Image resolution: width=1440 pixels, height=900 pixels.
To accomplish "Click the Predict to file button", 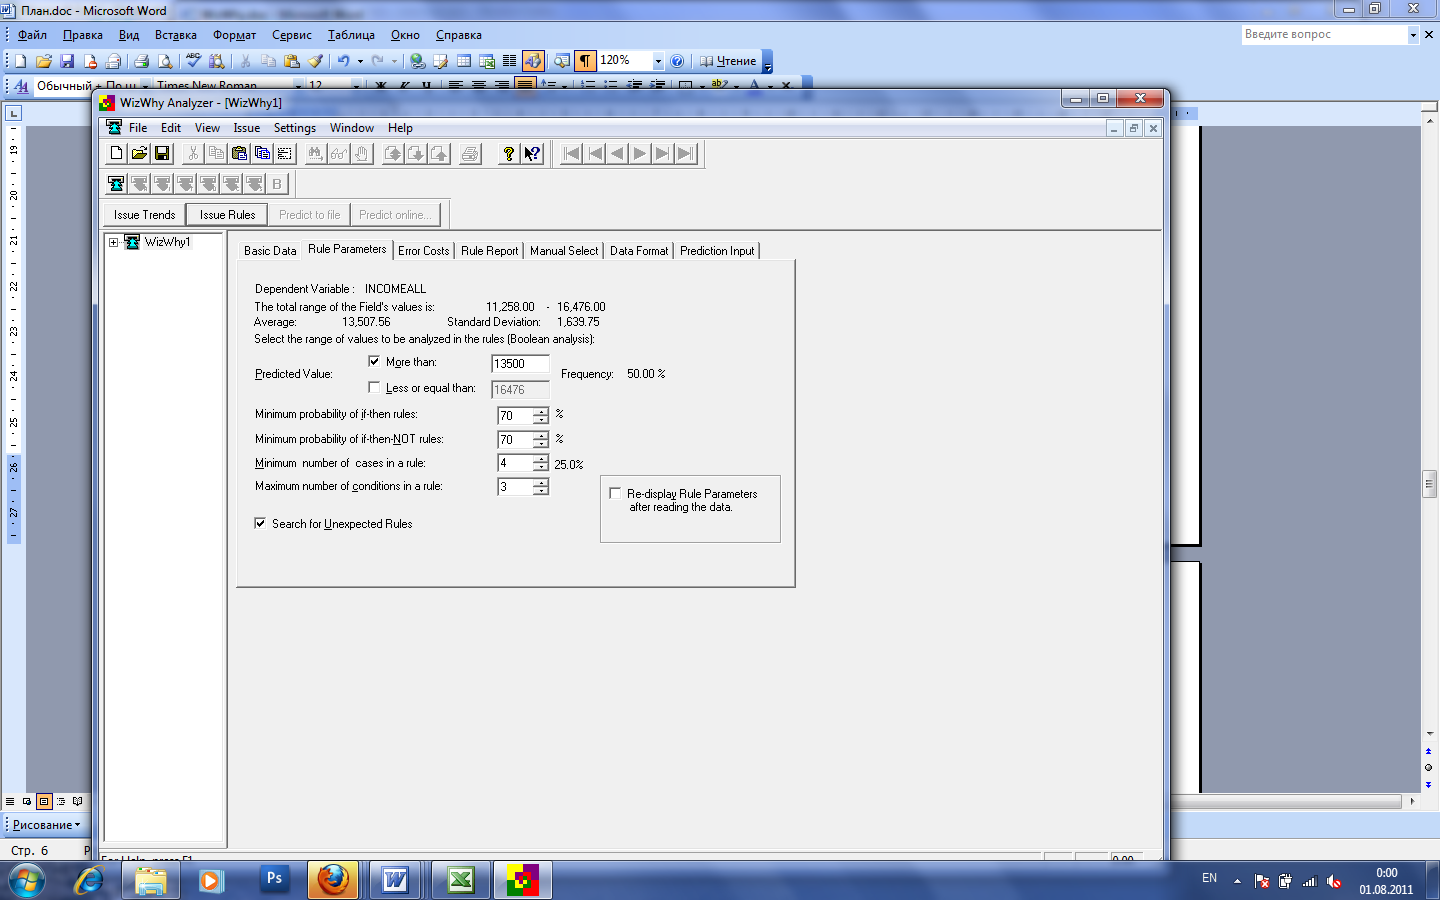I will click(309, 215).
